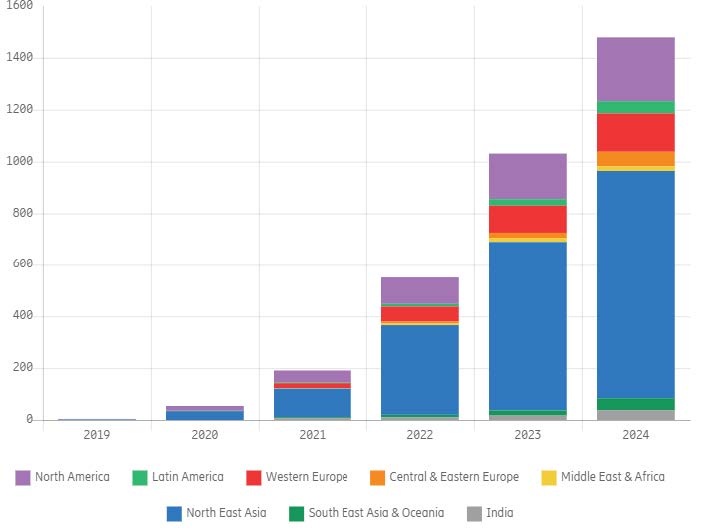
Task: Click the blue North East Asia legend swatch
Action: click(174, 513)
